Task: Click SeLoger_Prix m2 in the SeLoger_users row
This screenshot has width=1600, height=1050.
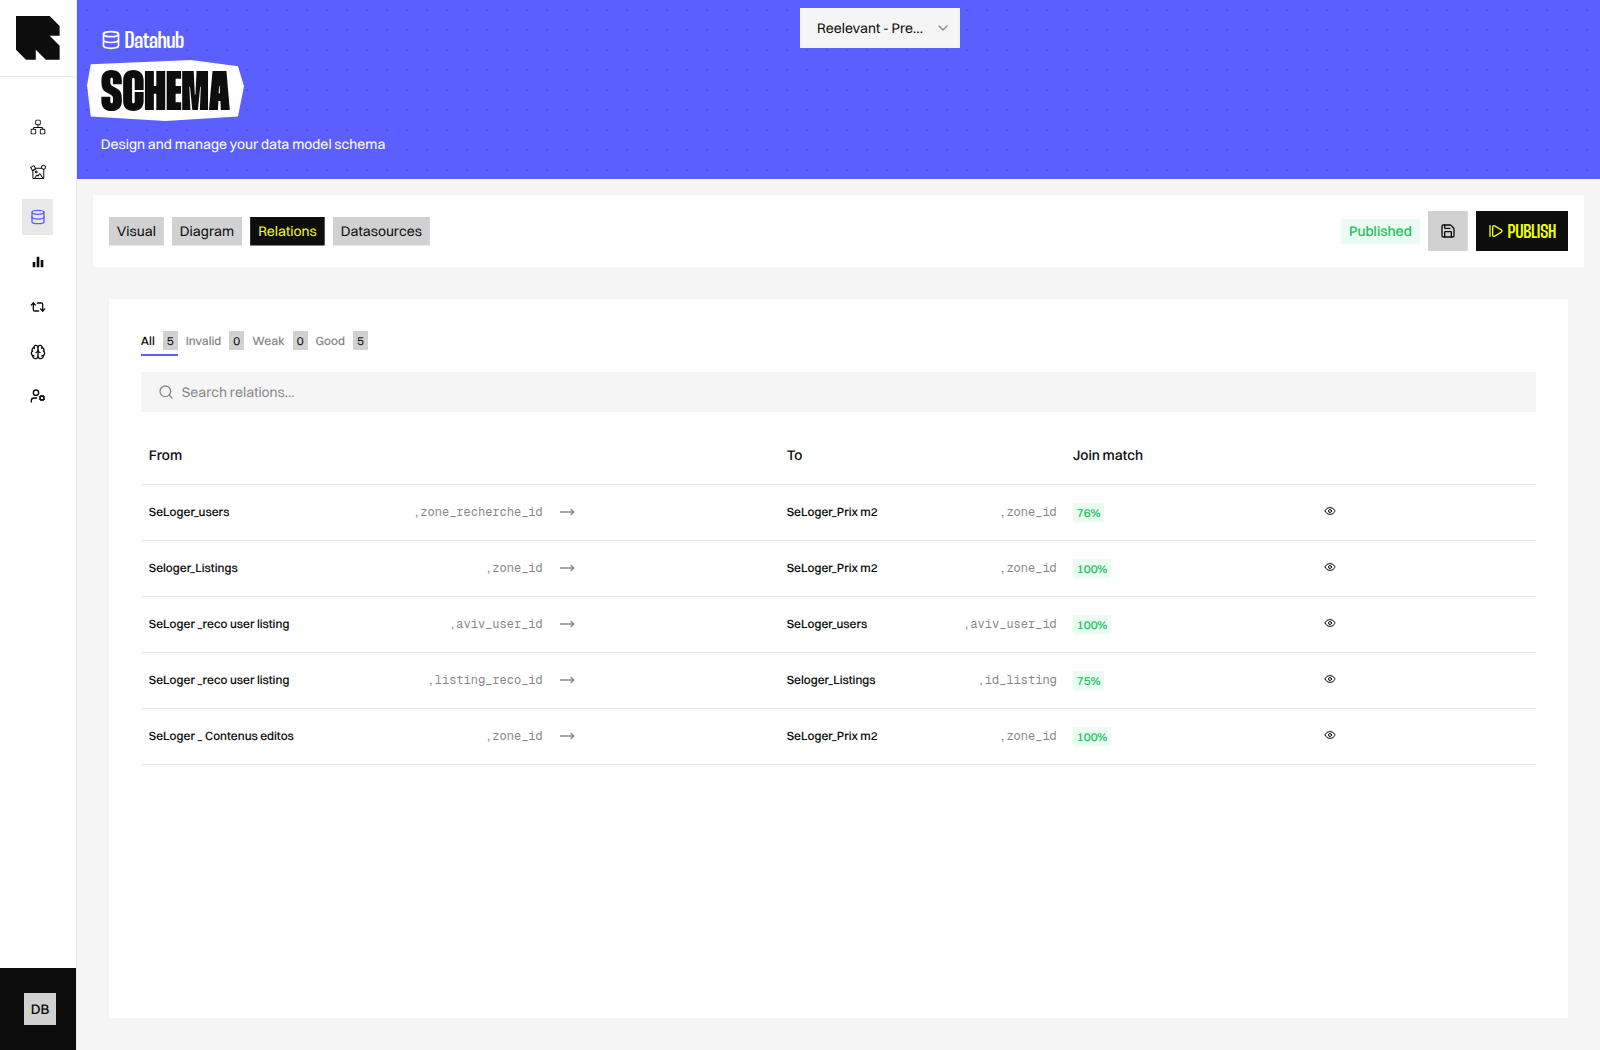Action: click(x=832, y=512)
